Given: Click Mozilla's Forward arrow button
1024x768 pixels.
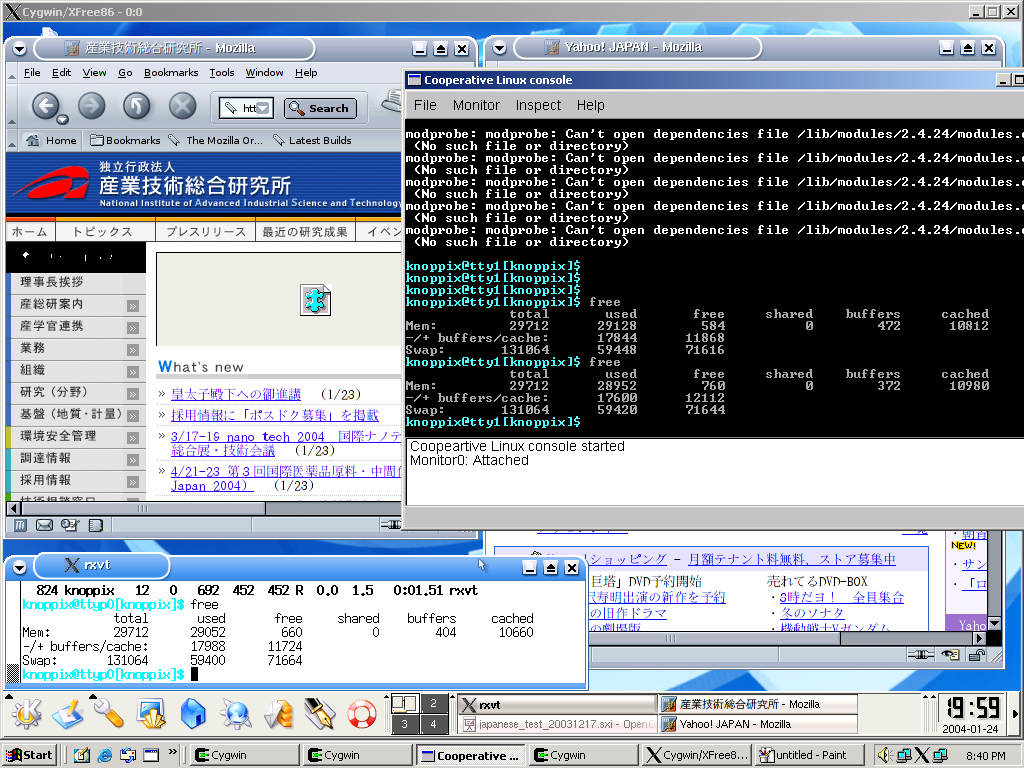Looking at the screenshot, I should [x=91, y=105].
